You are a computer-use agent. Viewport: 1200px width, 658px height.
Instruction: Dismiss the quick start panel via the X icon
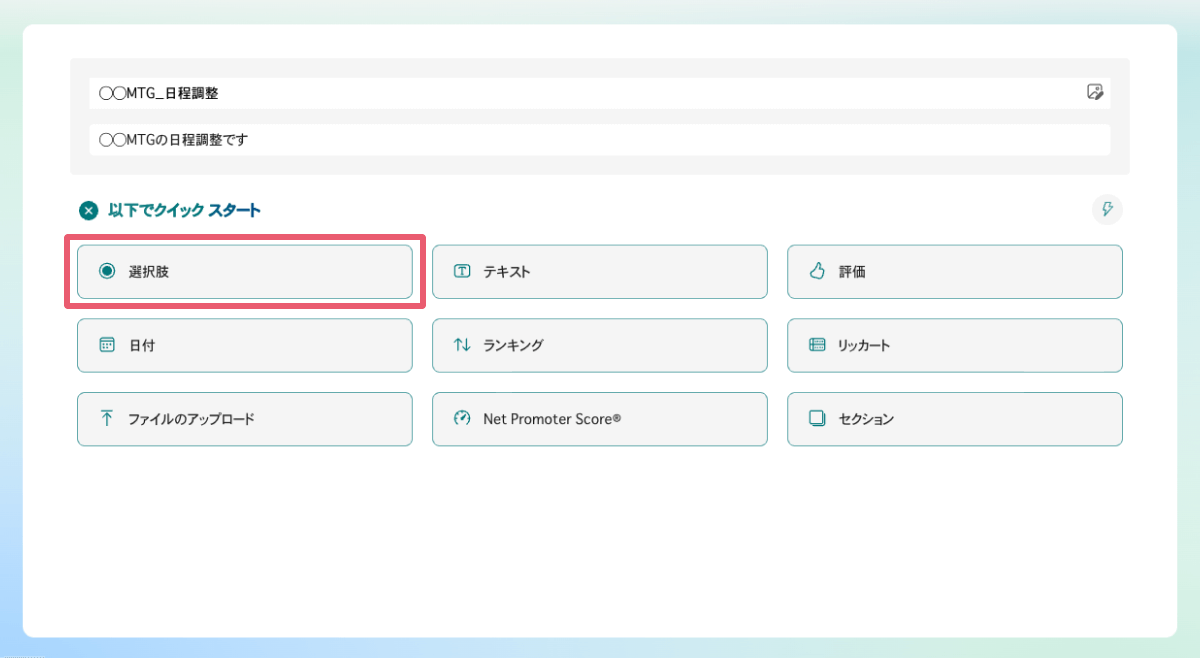[87, 210]
